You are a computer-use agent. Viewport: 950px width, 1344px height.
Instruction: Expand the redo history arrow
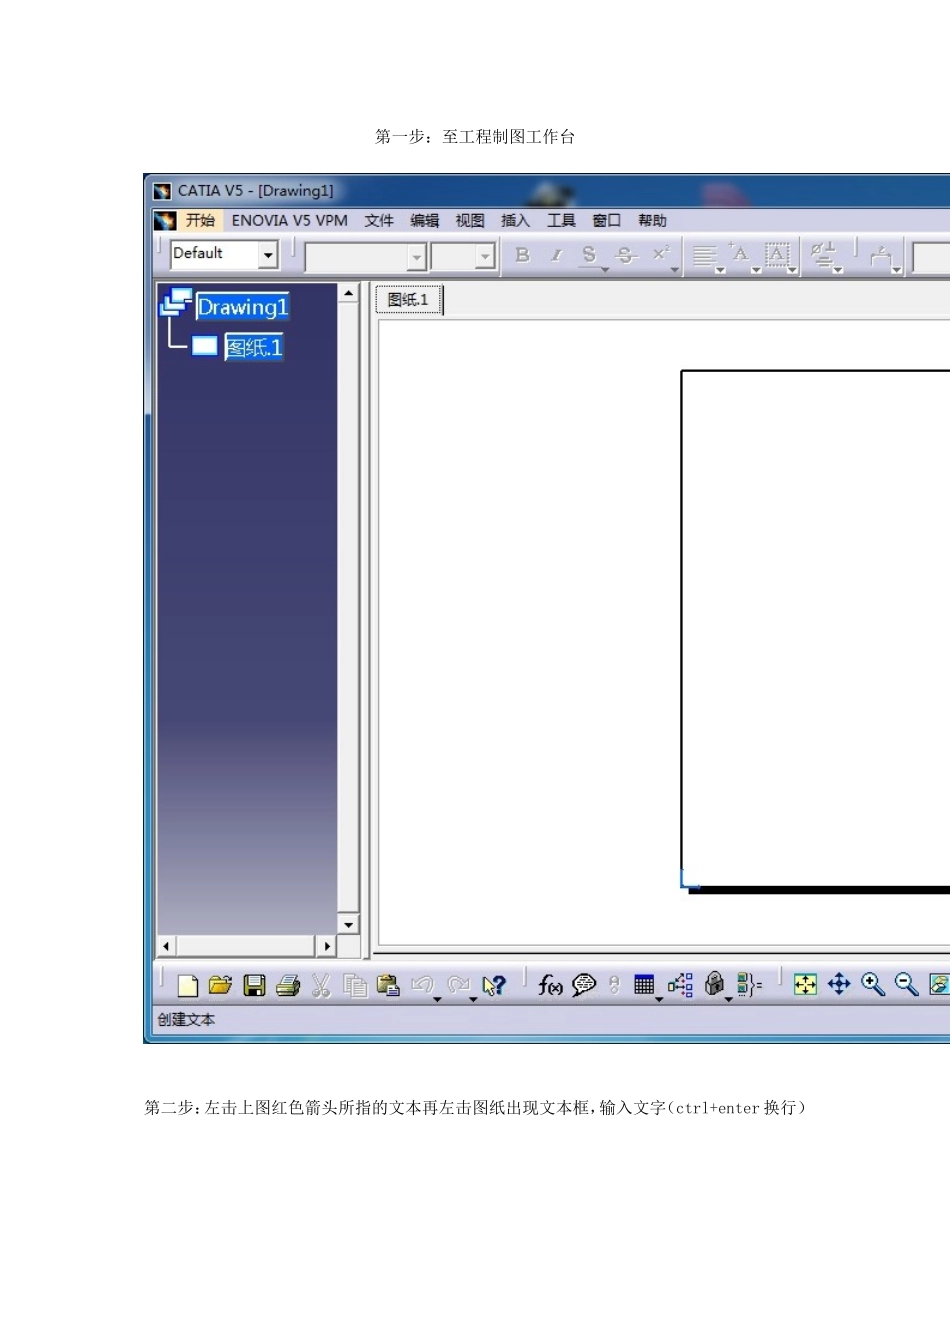(x=473, y=999)
